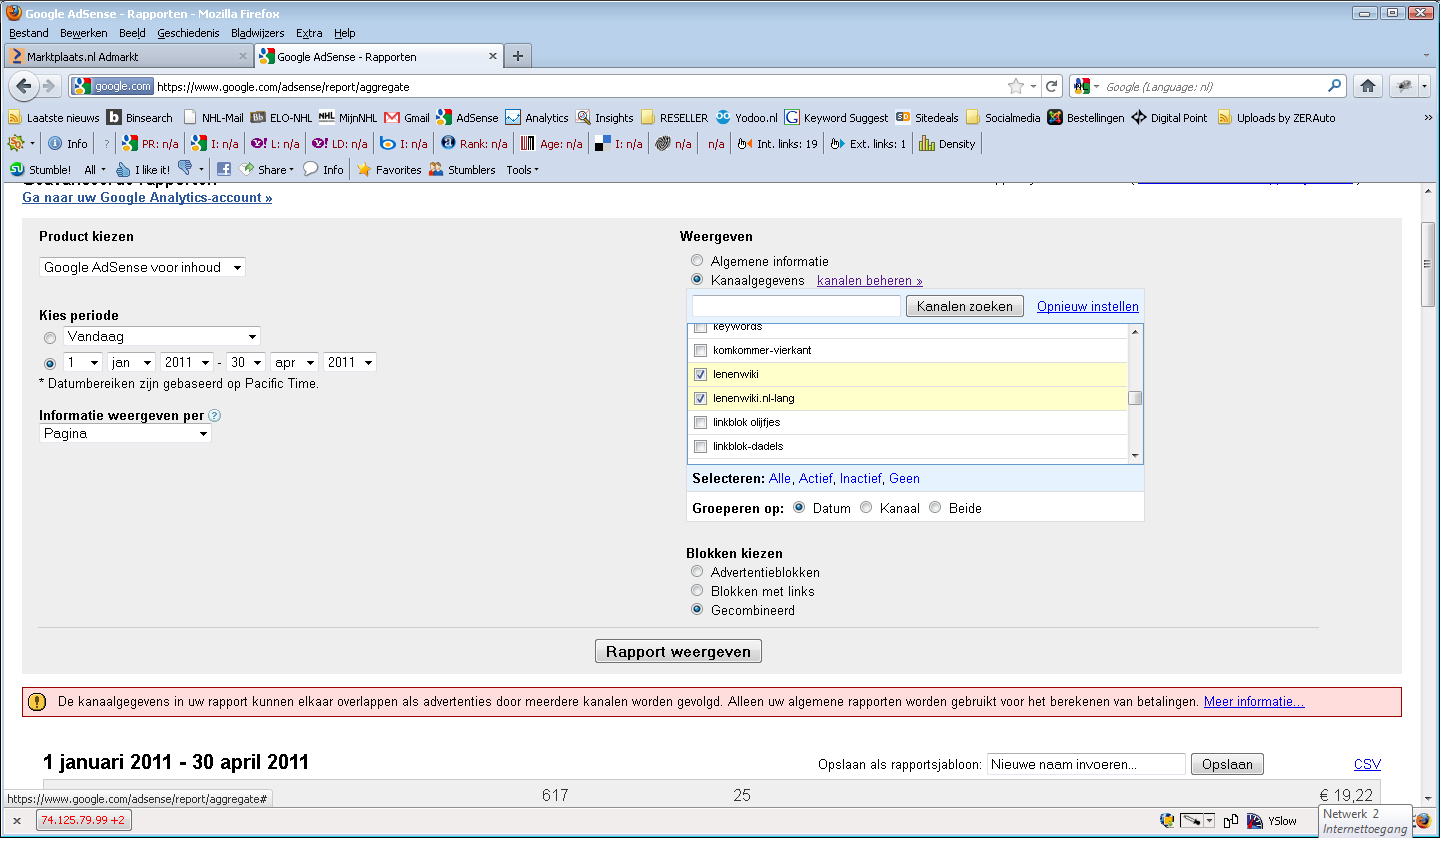This screenshot has width=1440, height=842.
Task: Select the custom date range radio button
Action: [50, 364]
